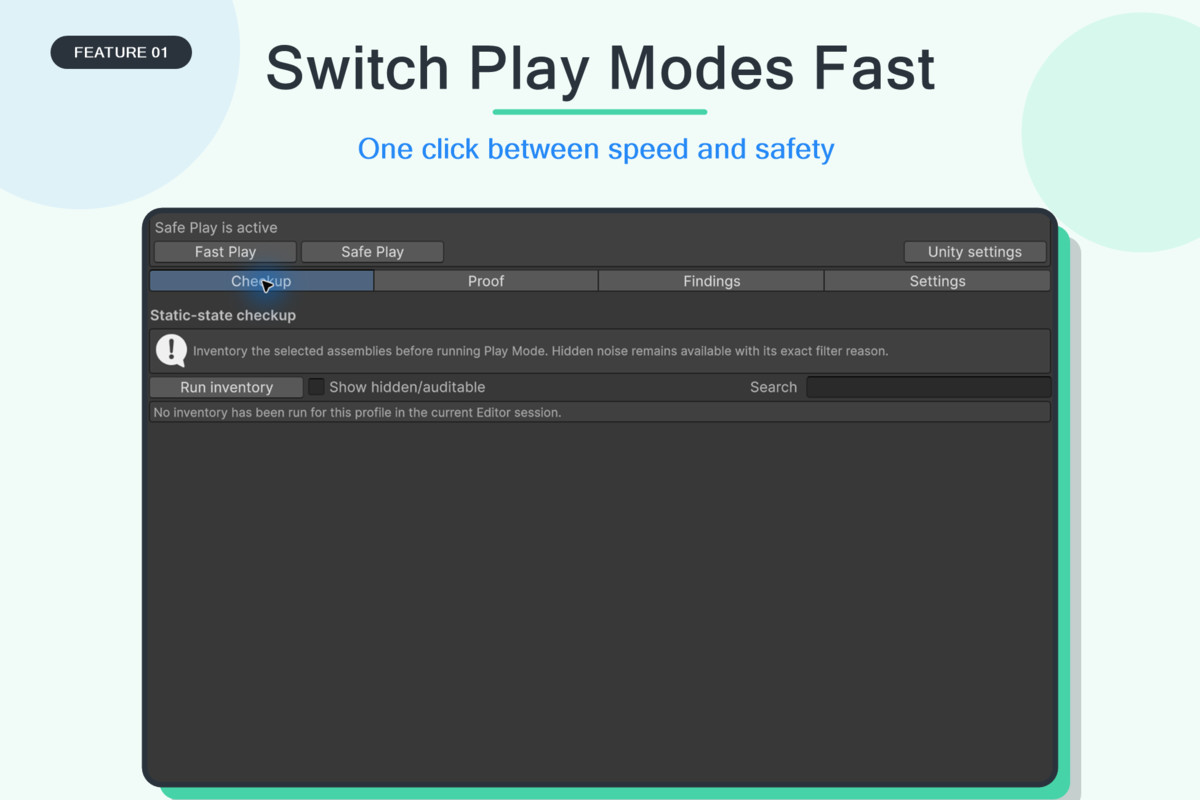
Task: Switch to Fast Play mode
Action: pyautogui.click(x=225, y=252)
